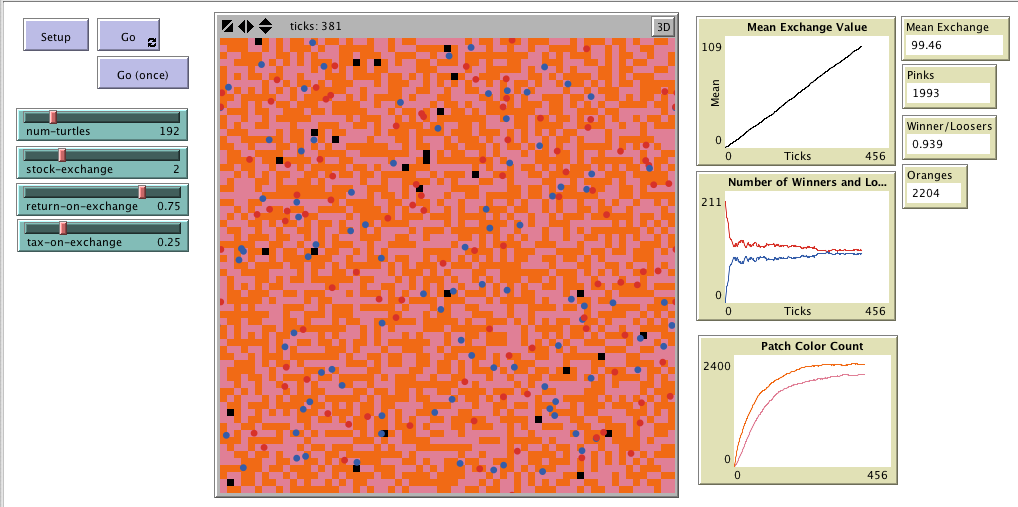Click the Pinks monitor showing 1993

coord(947,93)
